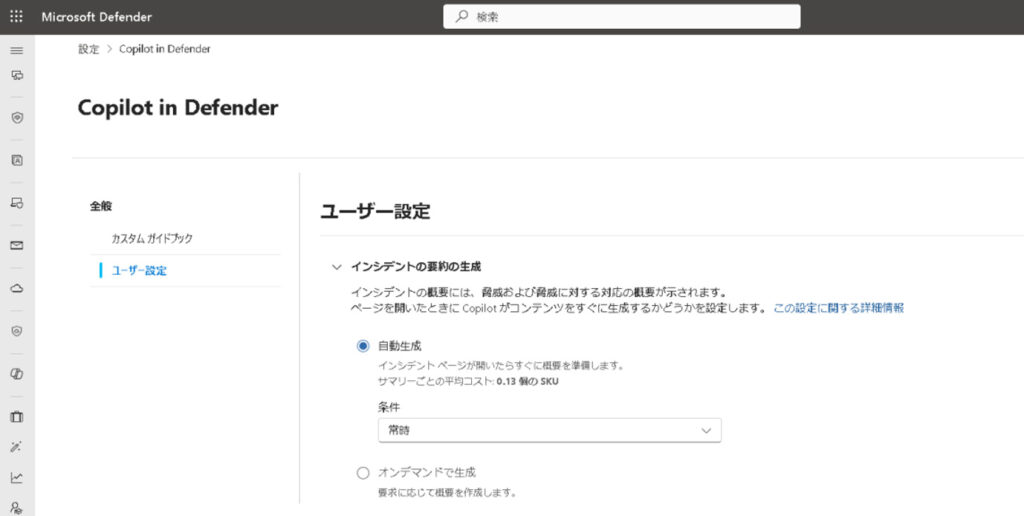Click the line chart reports icon
This screenshot has height=516, width=1024.
click(x=16, y=477)
